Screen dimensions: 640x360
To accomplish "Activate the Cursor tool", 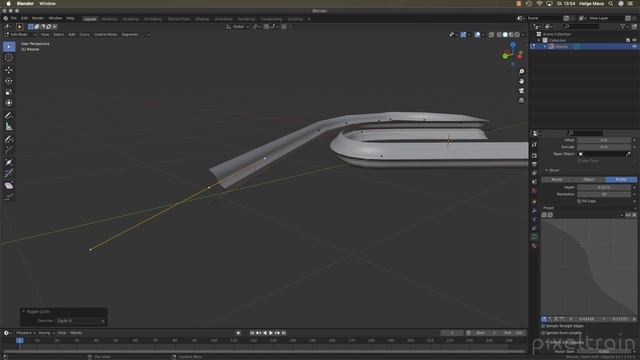I will point(9,58).
